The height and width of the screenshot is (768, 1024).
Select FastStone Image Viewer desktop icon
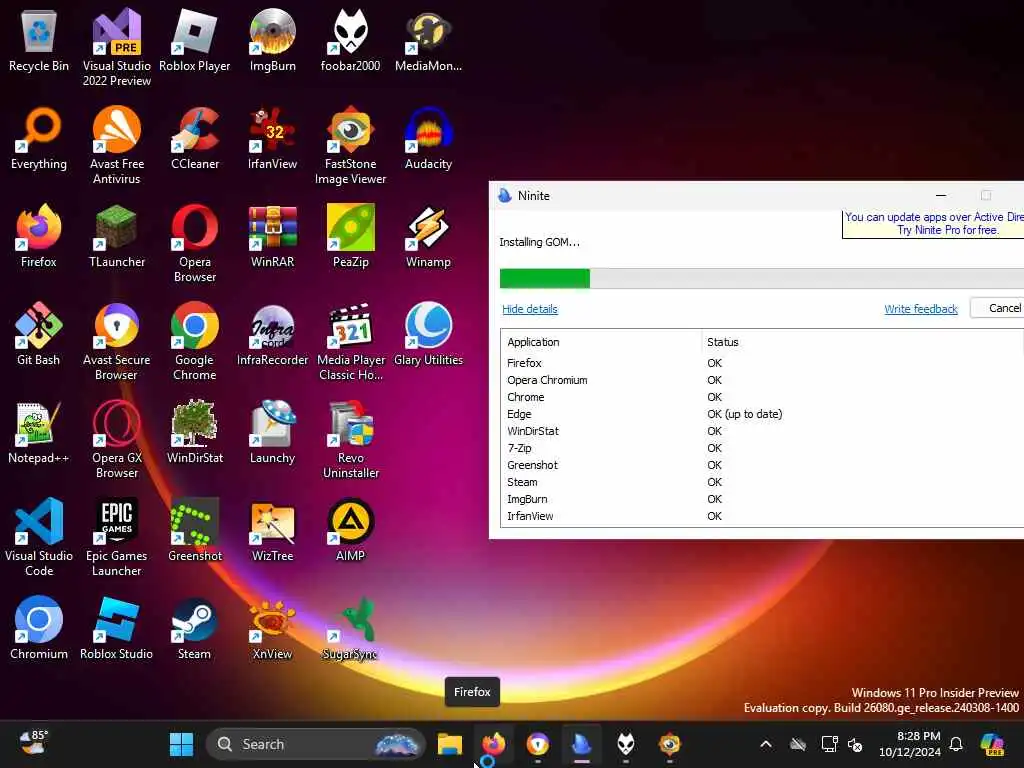(351, 145)
